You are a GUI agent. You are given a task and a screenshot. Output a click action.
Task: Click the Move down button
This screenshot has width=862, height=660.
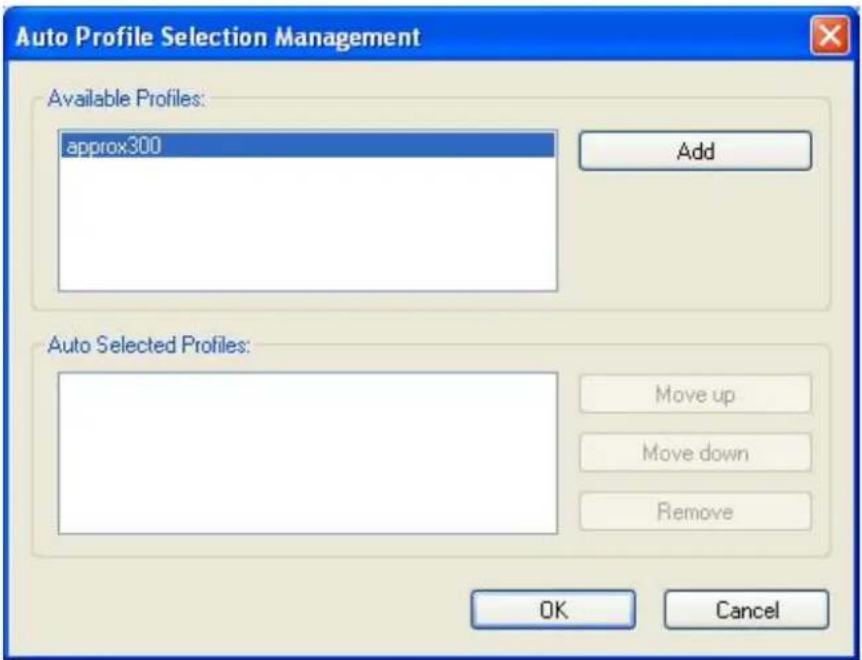point(695,453)
